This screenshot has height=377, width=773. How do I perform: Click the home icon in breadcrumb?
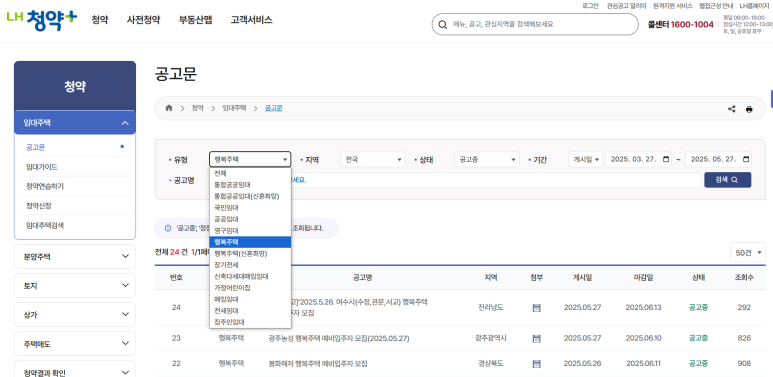(x=169, y=108)
